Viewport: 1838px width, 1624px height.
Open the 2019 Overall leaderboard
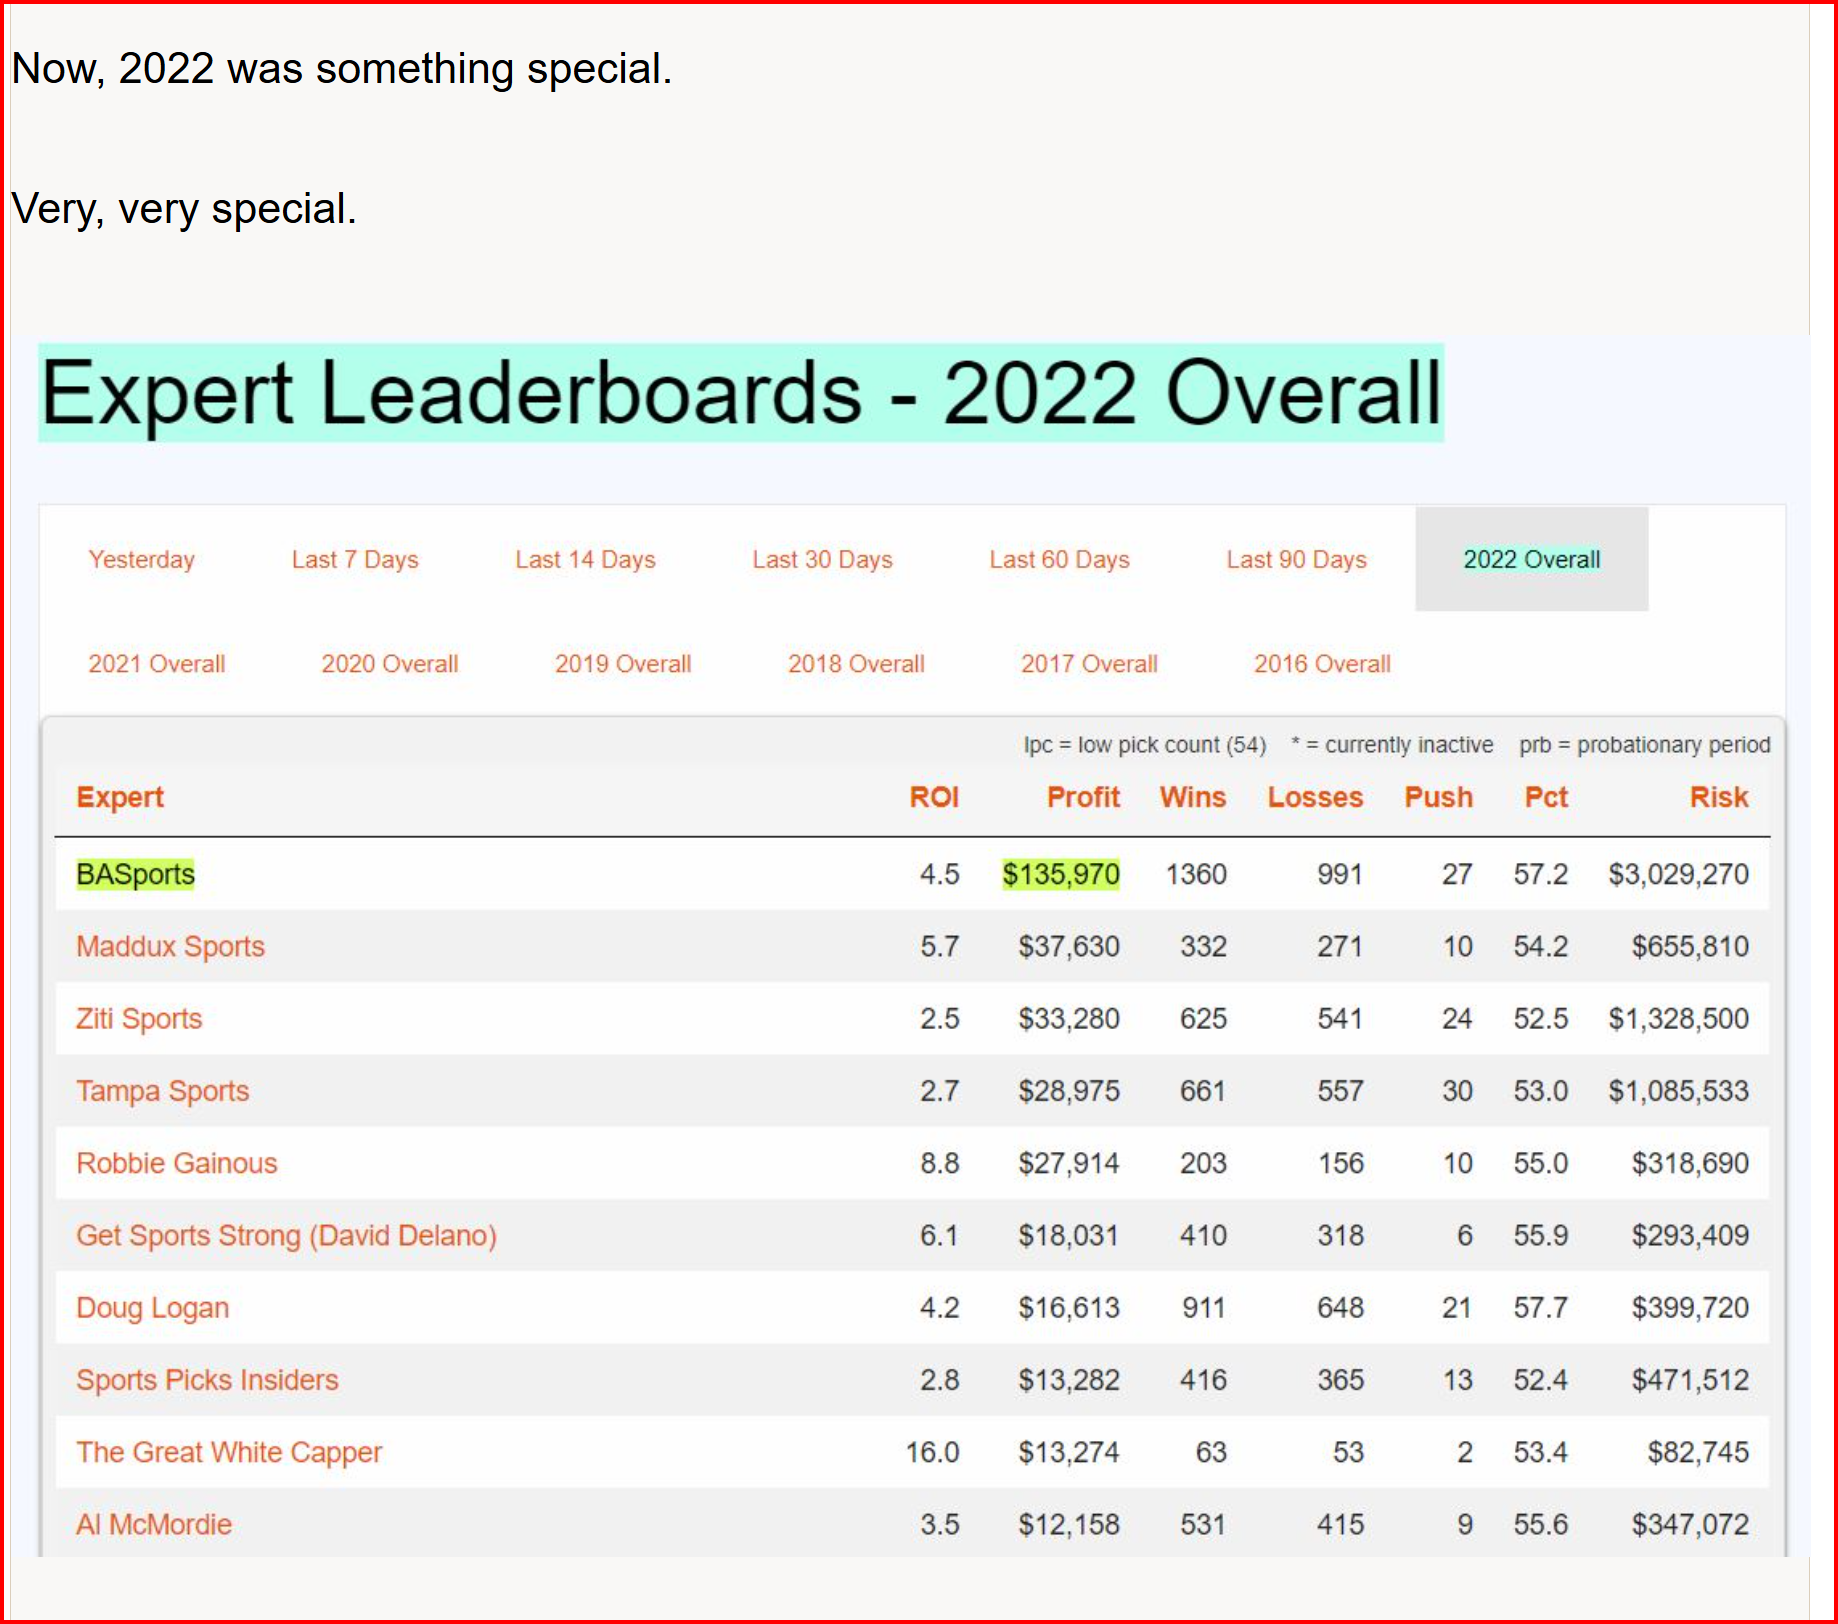click(x=622, y=664)
